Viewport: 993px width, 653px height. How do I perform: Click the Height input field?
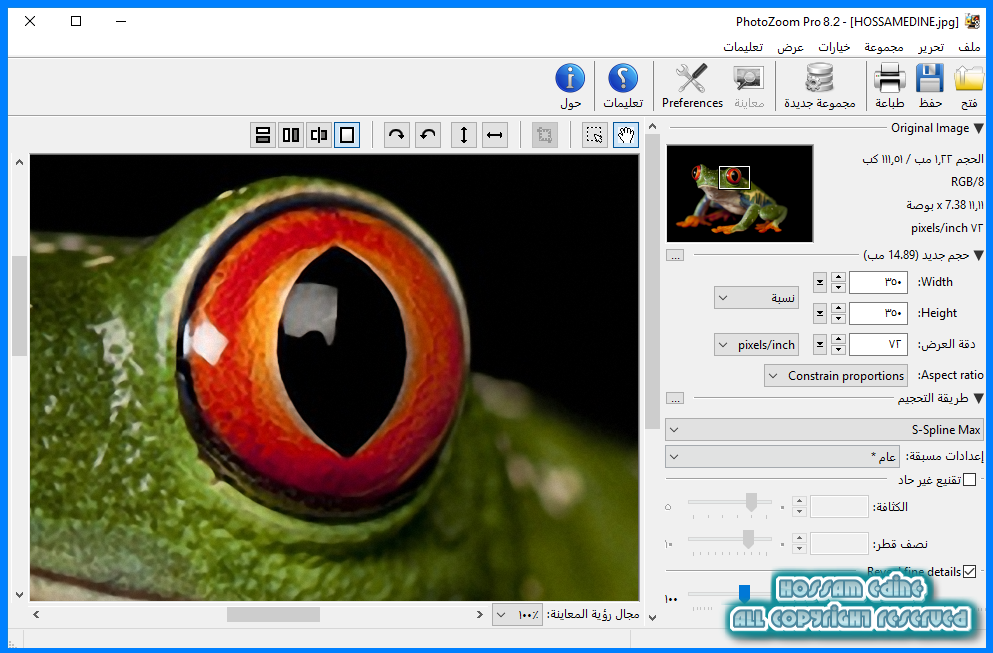tap(878, 313)
